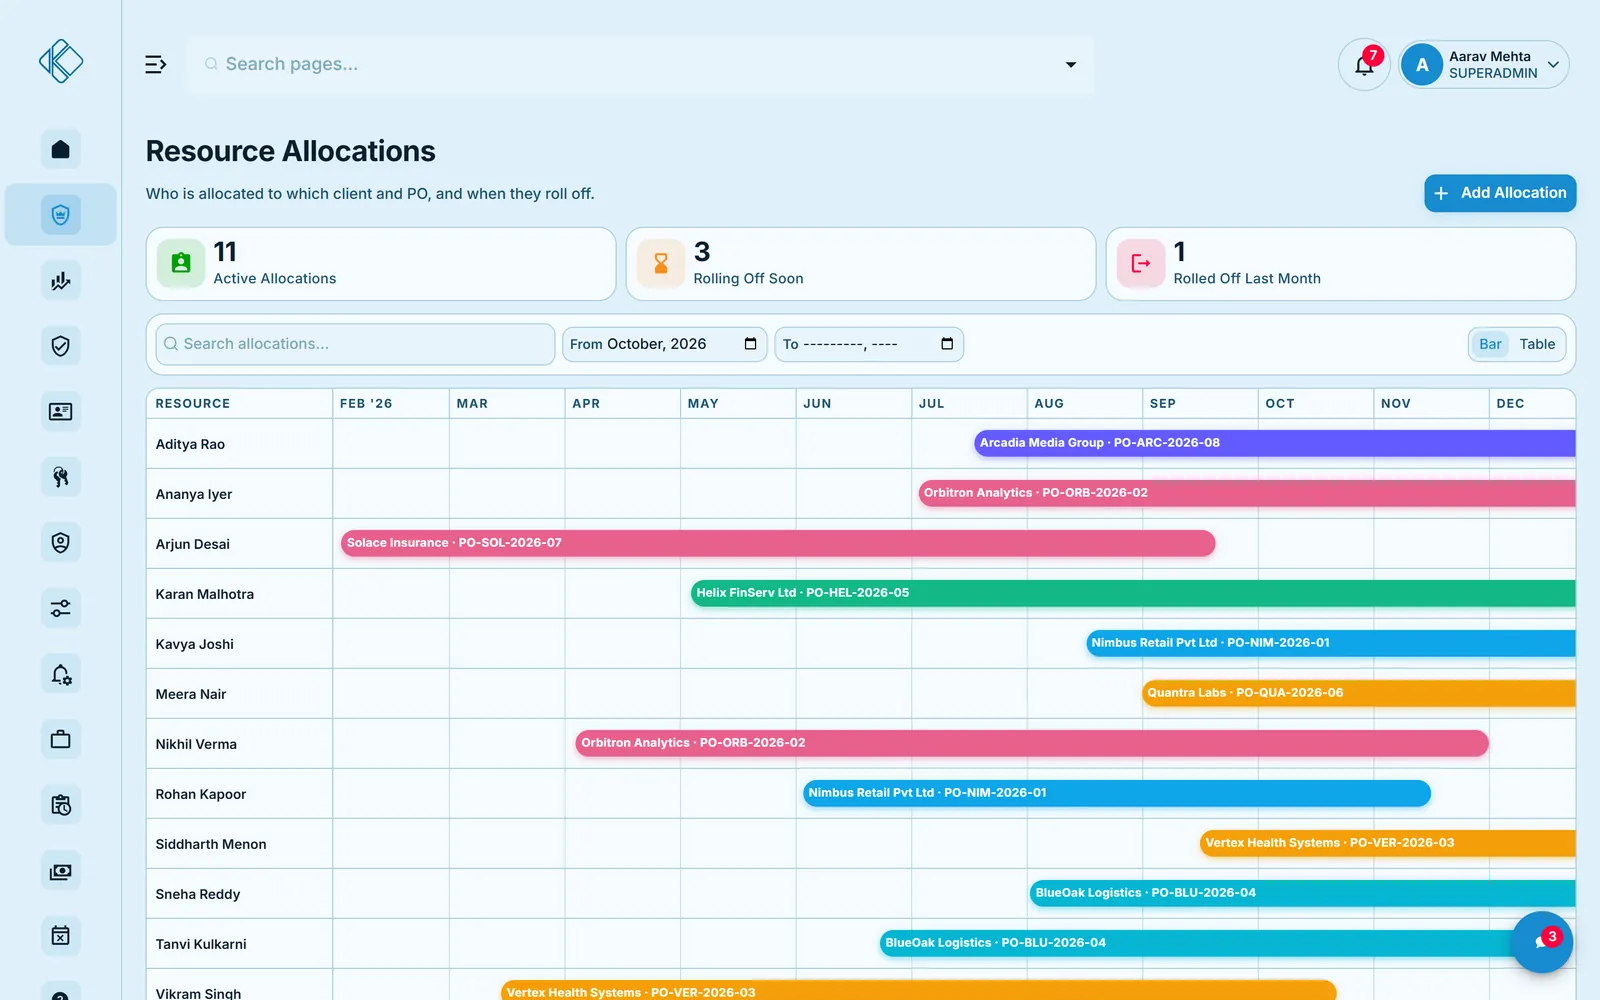
Task: Select Nikhil Verma's Orbitron Analytics bar
Action: (x=1032, y=743)
